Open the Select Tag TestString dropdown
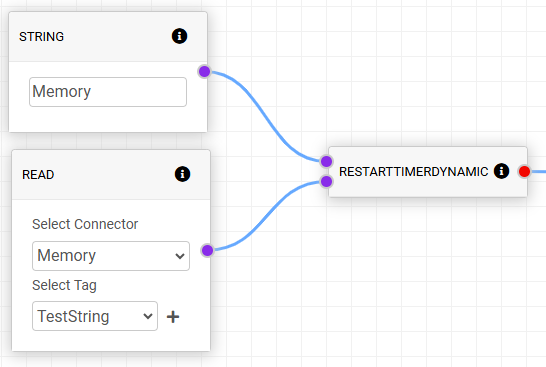The width and height of the screenshot is (546, 367). click(95, 316)
